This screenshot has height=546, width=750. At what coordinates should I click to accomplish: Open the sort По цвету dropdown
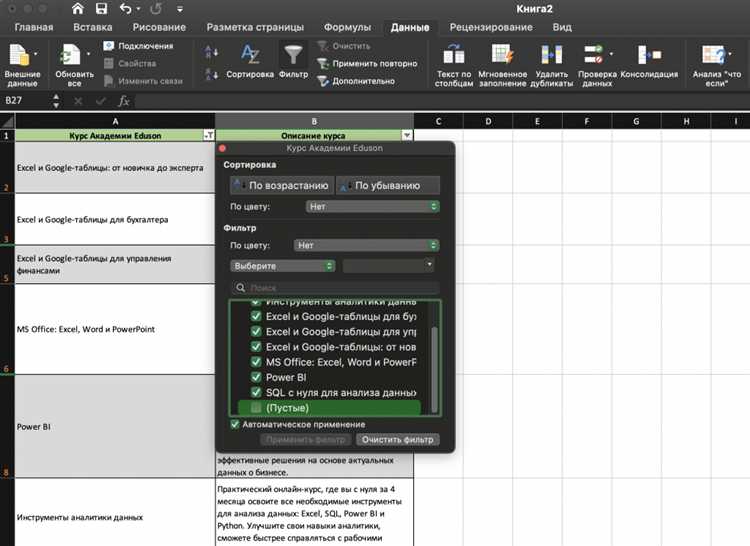pyautogui.click(x=372, y=207)
